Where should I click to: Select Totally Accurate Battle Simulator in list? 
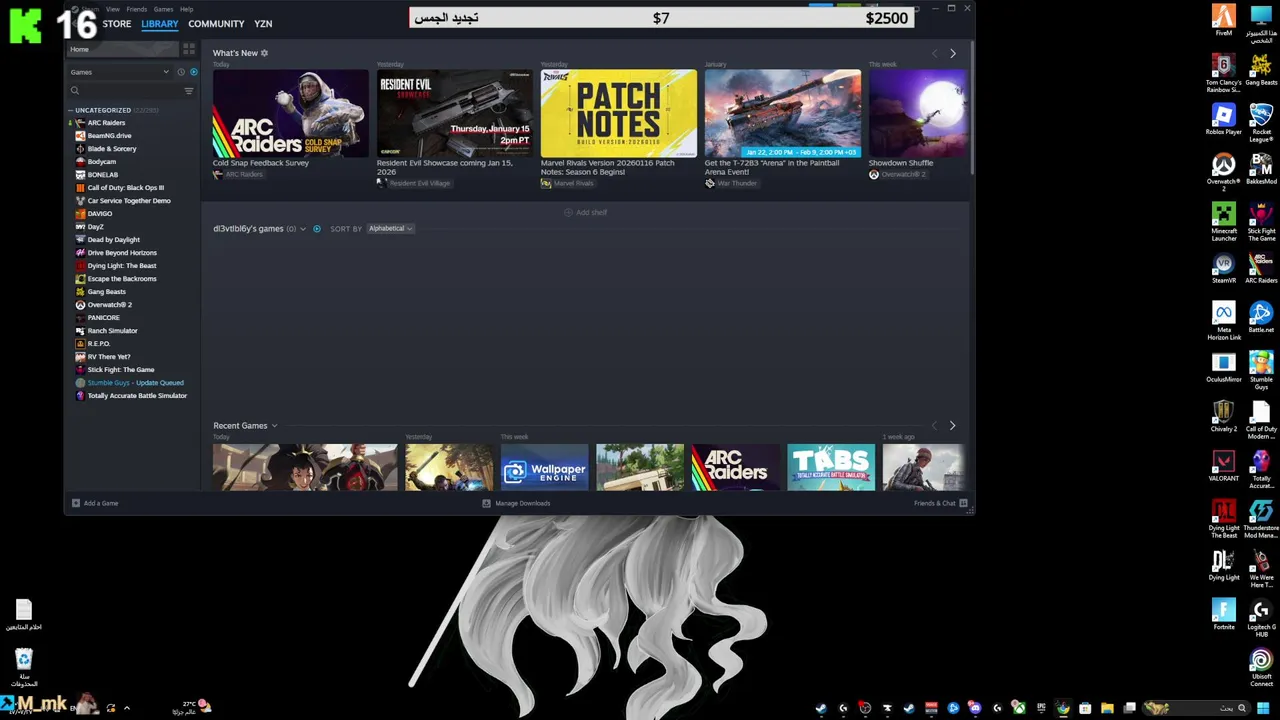137,396
